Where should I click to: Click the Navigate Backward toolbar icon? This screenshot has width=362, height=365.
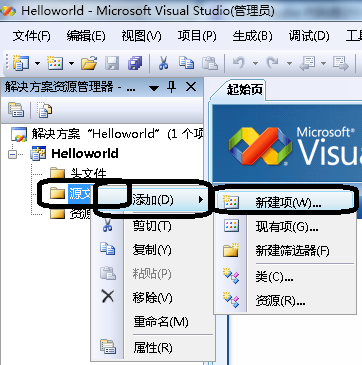[308, 63]
